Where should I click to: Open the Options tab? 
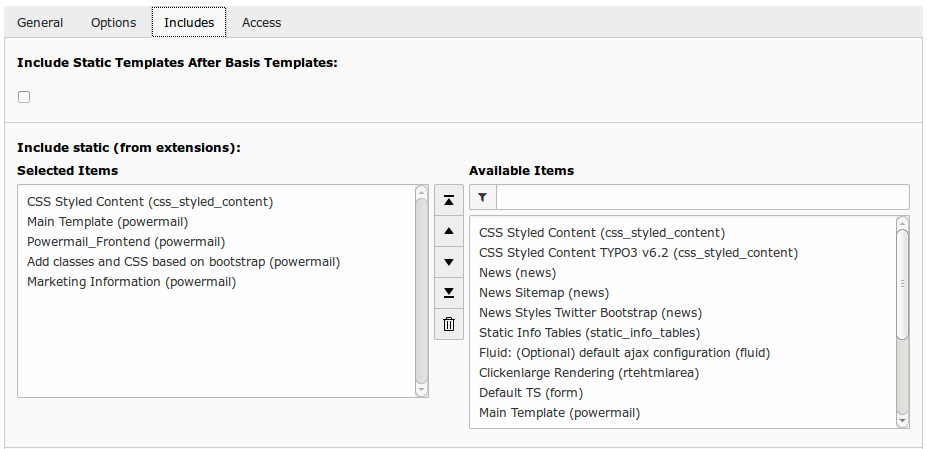point(113,22)
